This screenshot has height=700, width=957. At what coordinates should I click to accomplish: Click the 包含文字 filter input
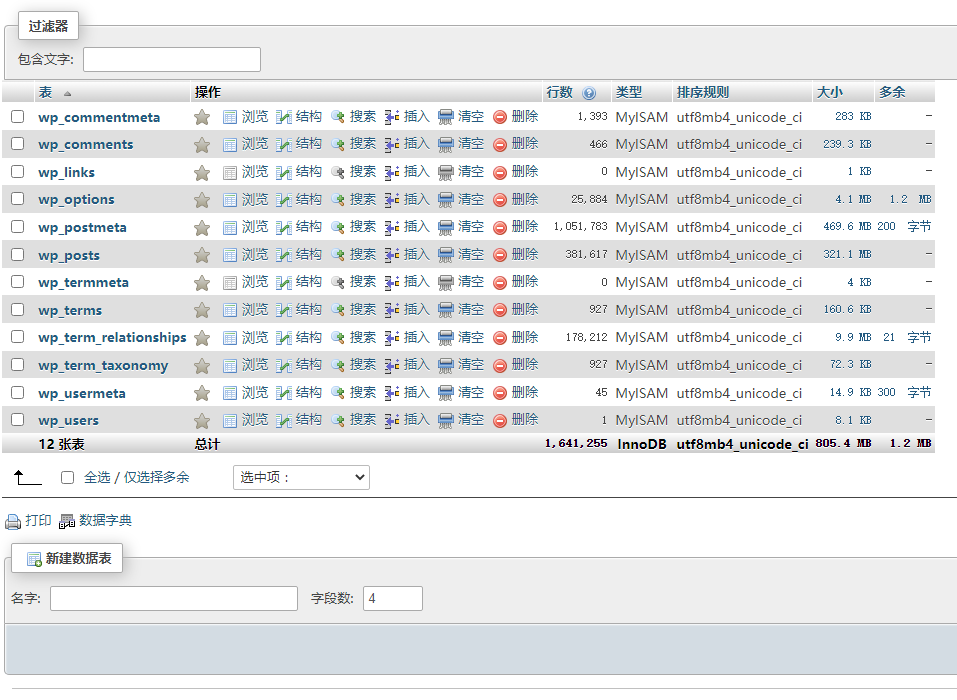172,59
